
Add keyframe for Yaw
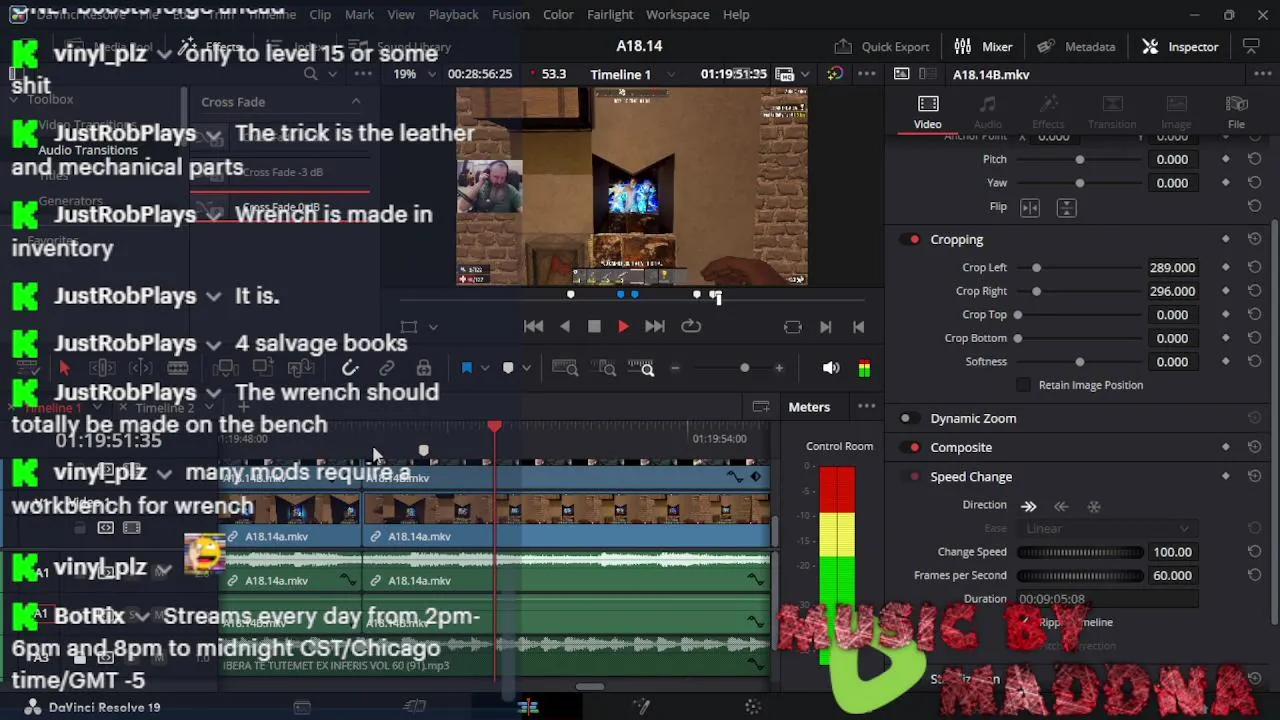(x=1226, y=183)
